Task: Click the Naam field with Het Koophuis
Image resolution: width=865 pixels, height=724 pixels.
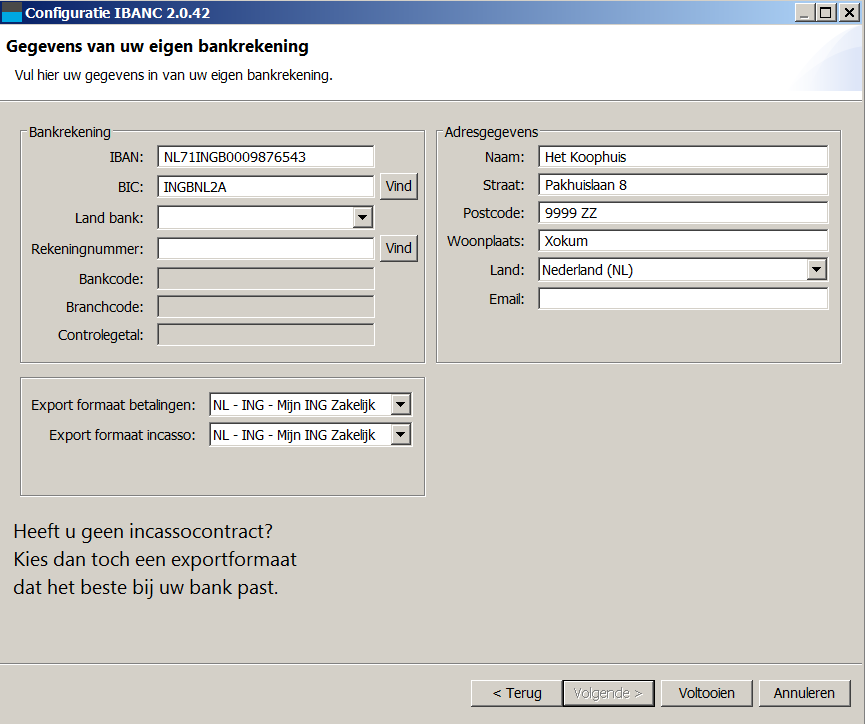Action: [x=682, y=157]
